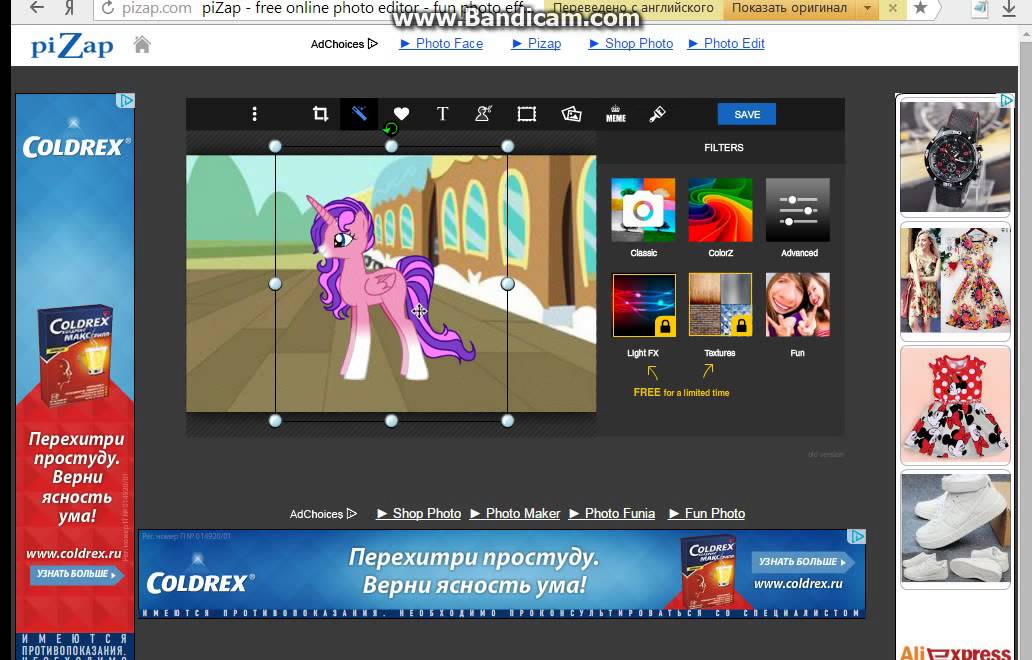
Task: Click the ad info icon on left Coldrex banner
Action: (x=126, y=101)
